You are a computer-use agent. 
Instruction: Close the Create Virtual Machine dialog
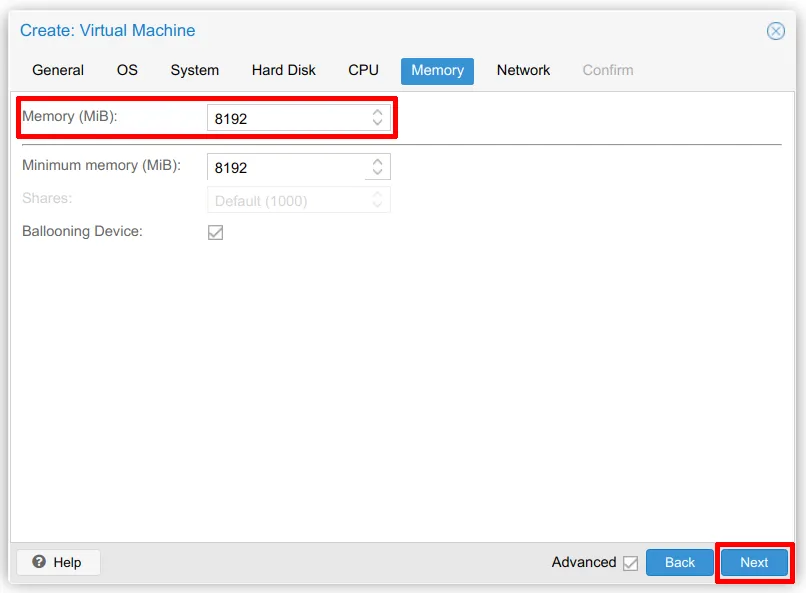pyautogui.click(x=775, y=31)
